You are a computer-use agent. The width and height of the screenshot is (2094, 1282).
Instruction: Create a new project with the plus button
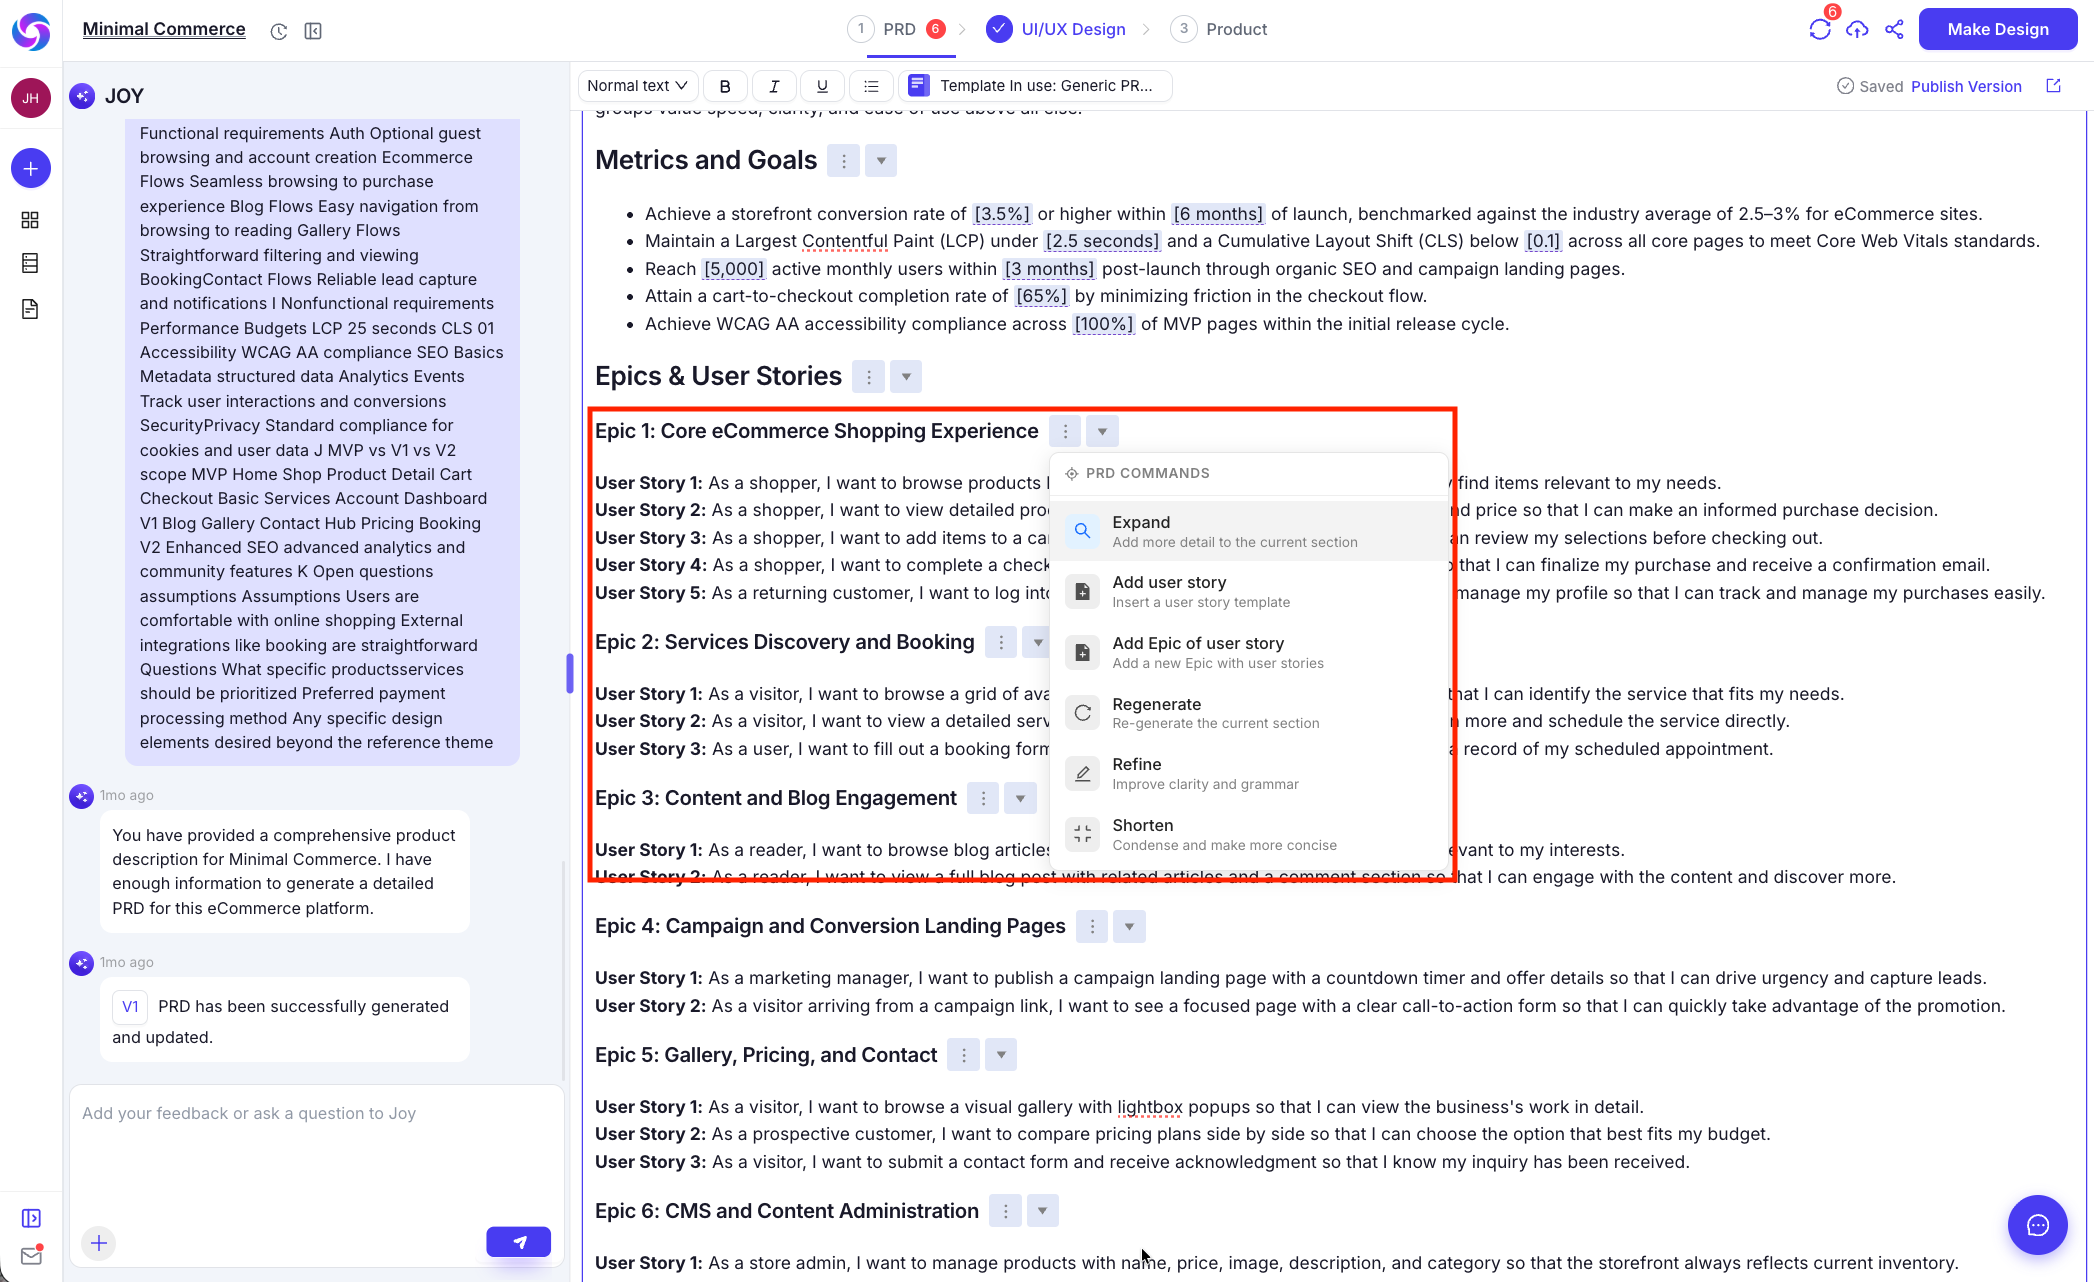tap(30, 168)
